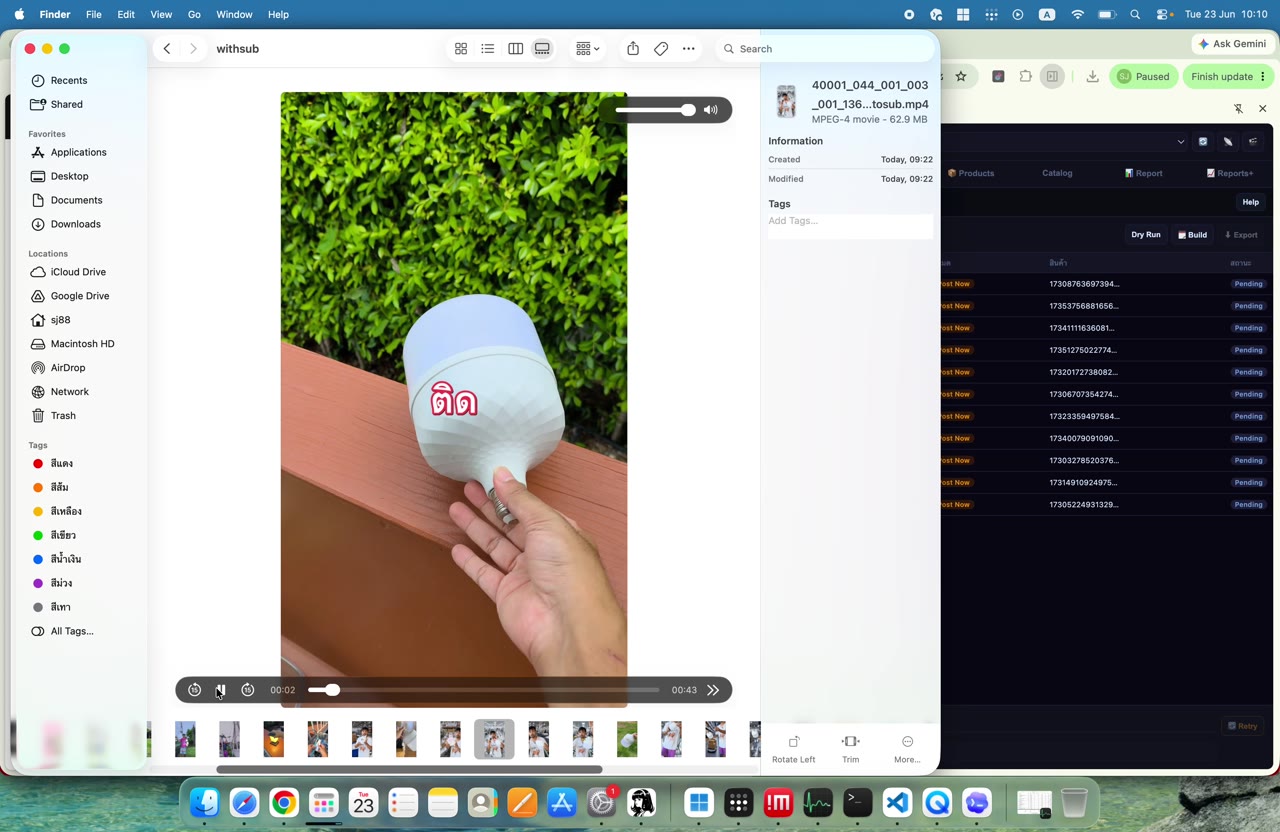Adjust the video volume slider
The height and width of the screenshot is (832, 1280).
[x=655, y=110]
